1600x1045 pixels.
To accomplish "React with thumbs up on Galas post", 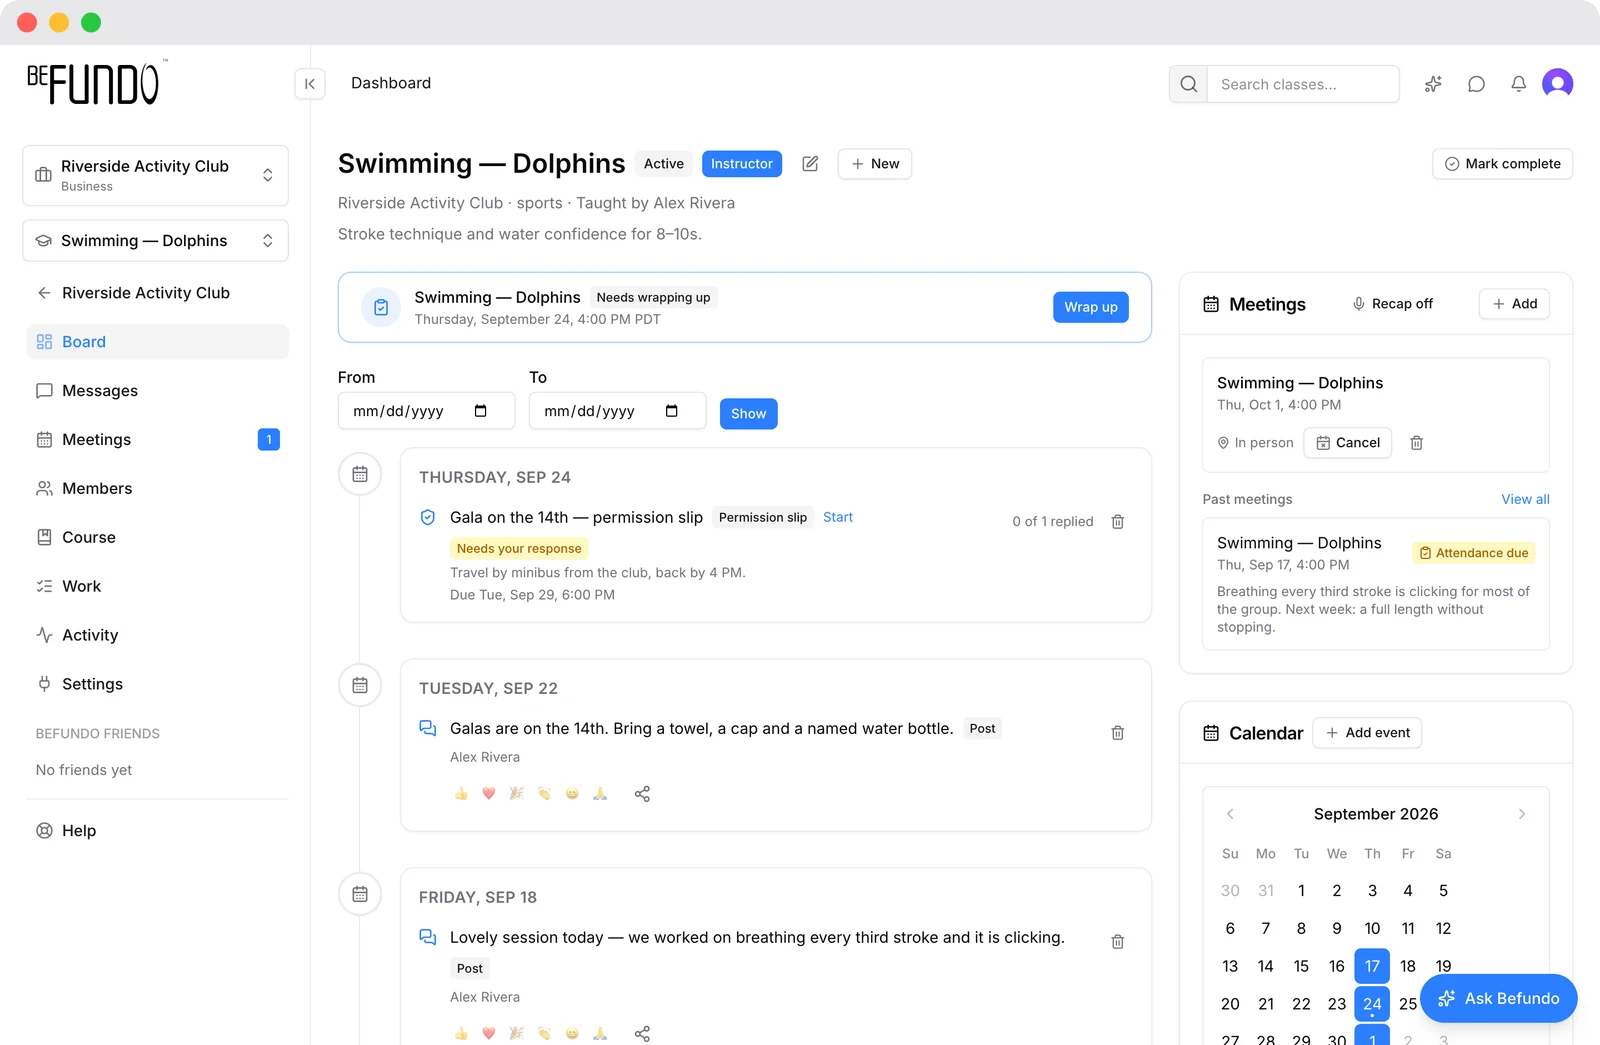I will [461, 794].
